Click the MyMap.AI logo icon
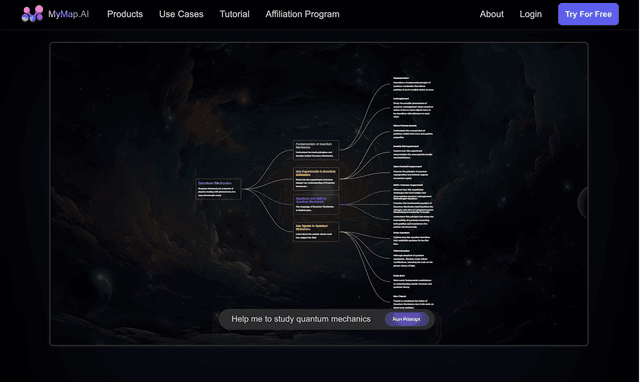 tap(32, 13)
